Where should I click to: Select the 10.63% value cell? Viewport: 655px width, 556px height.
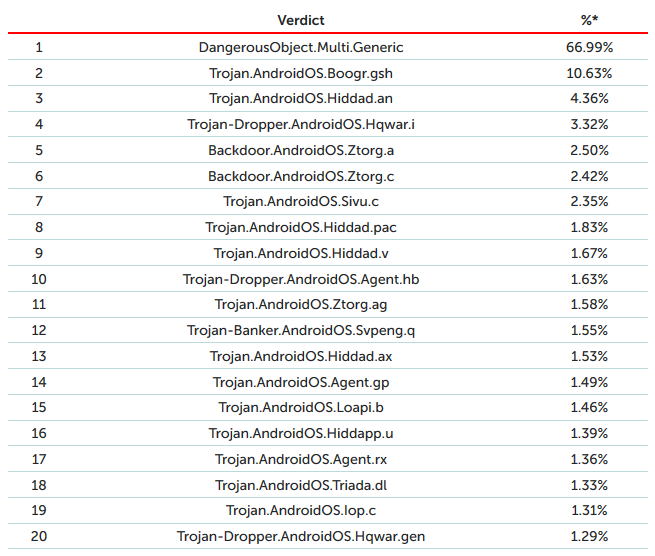pos(588,73)
